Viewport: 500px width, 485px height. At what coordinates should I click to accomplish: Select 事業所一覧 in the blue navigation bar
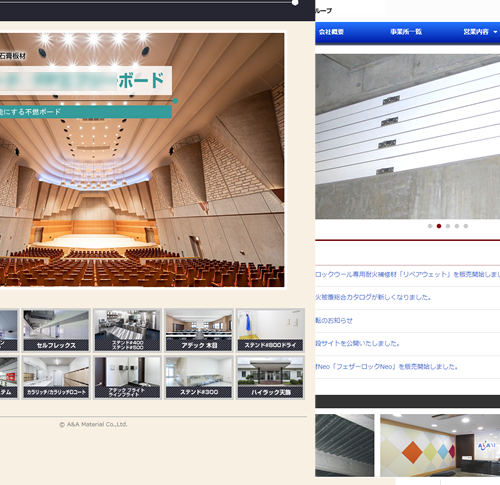point(406,32)
